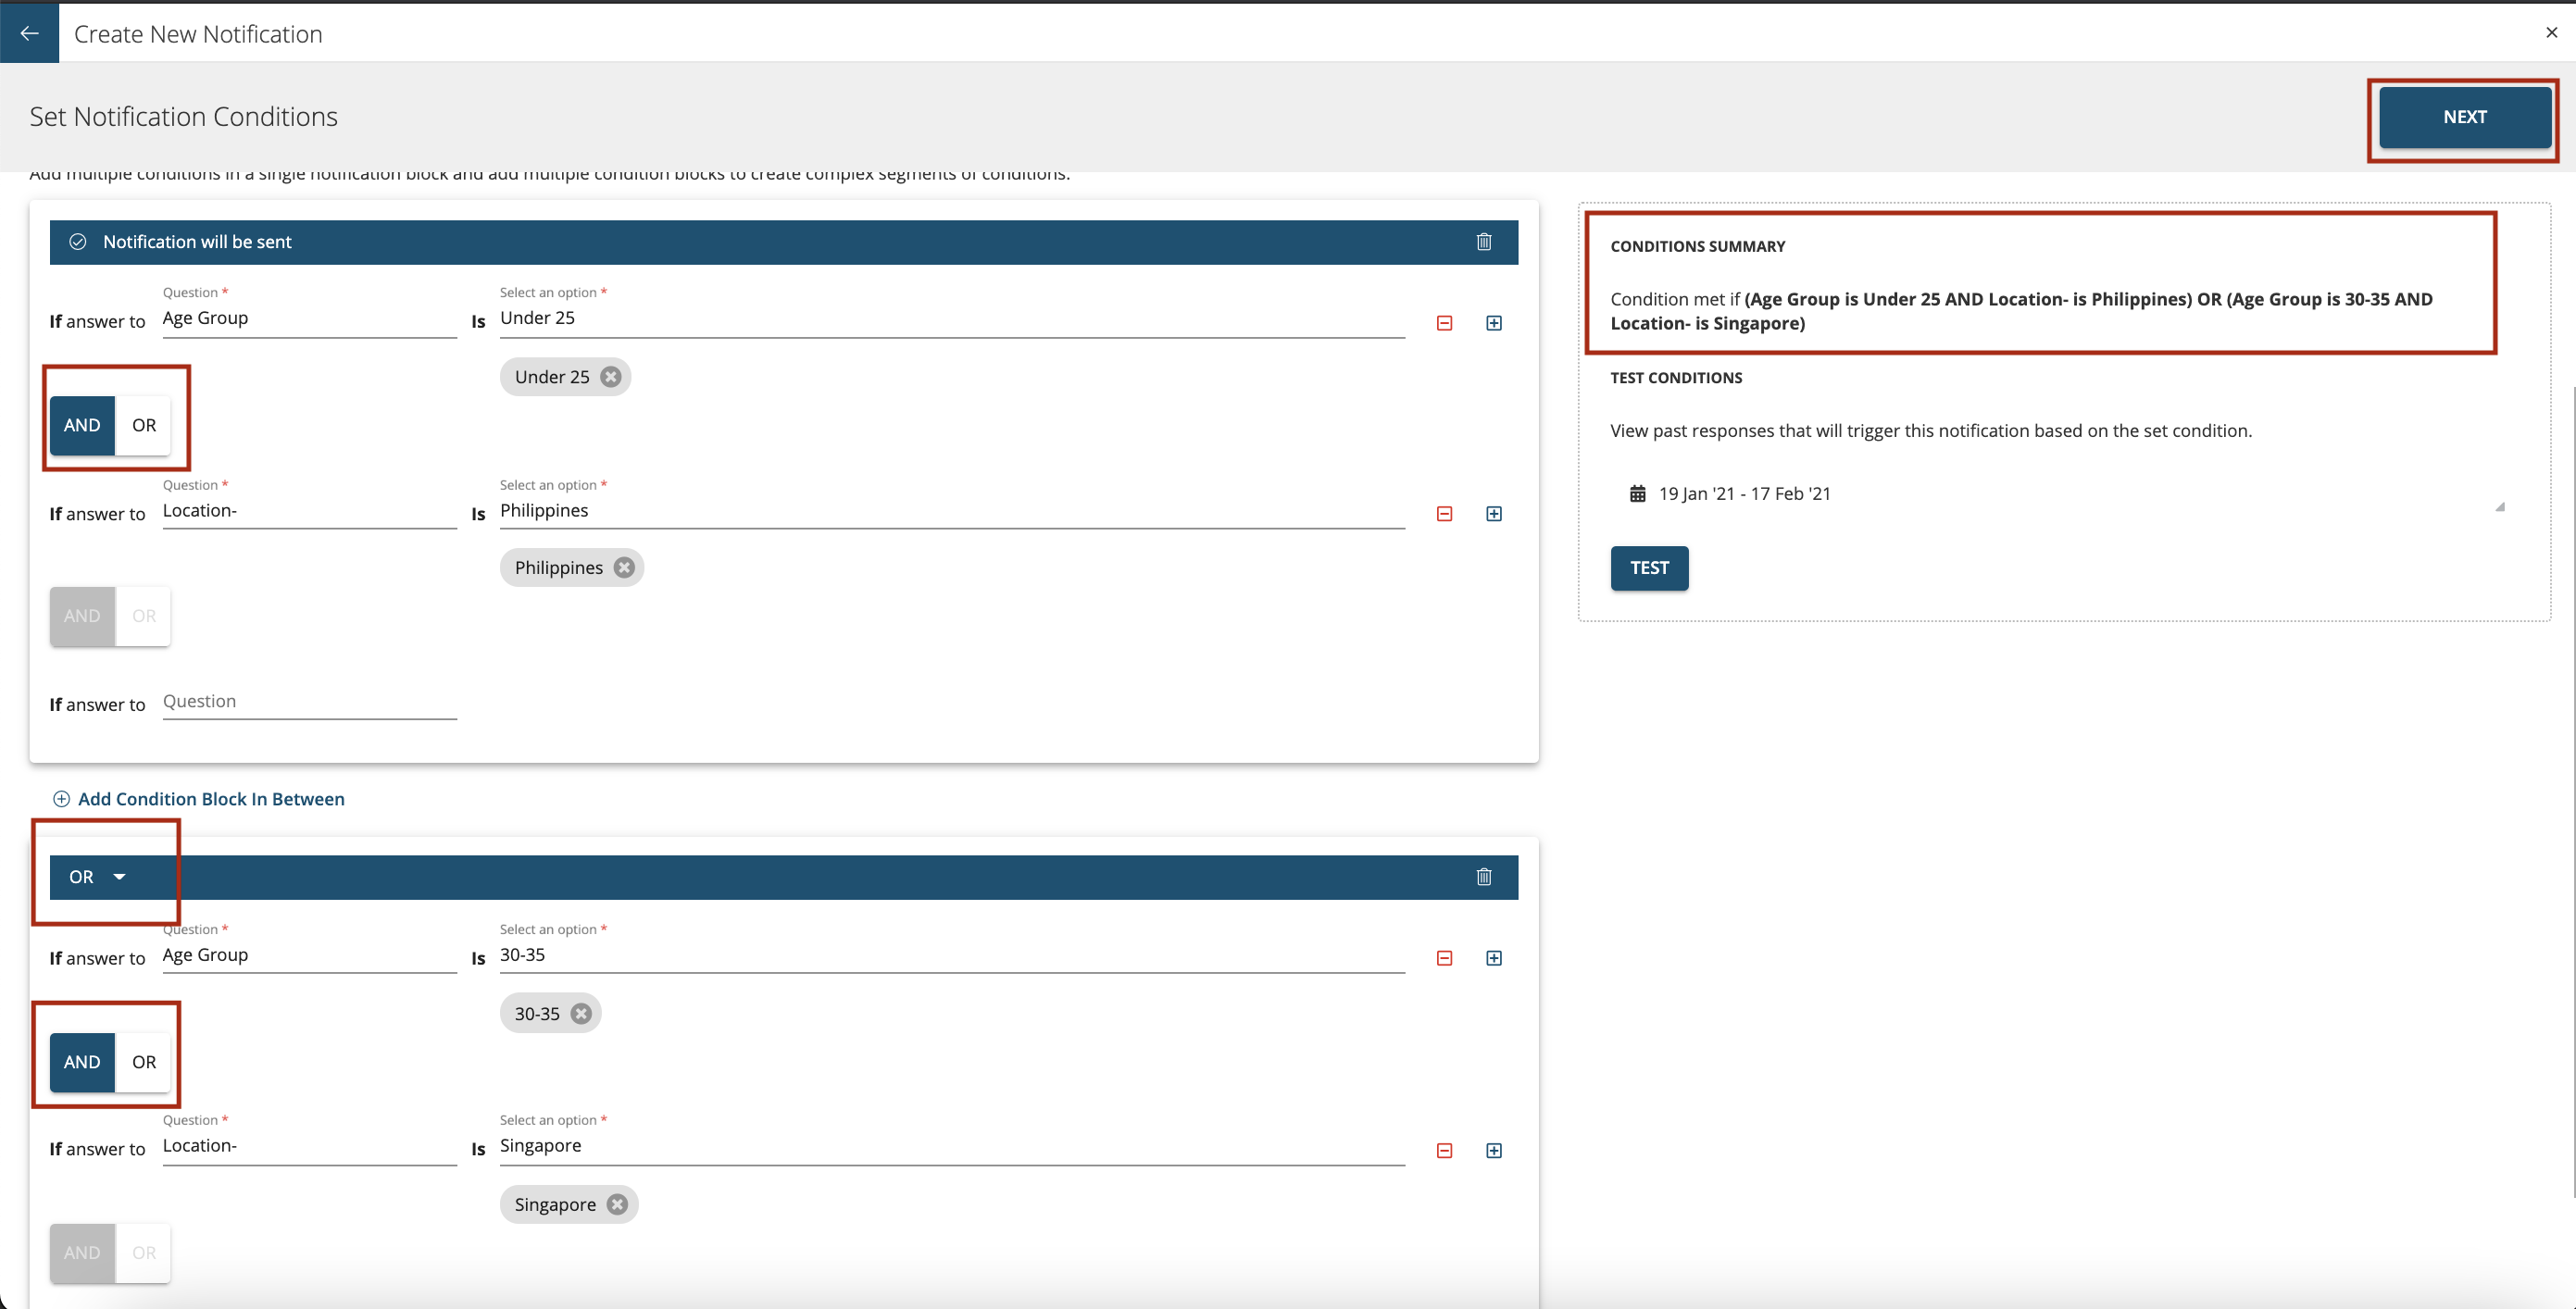The height and width of the screenshot is (1309, 2576).
Task: Open the Under 25 option selector
Action: click(952, 319)
